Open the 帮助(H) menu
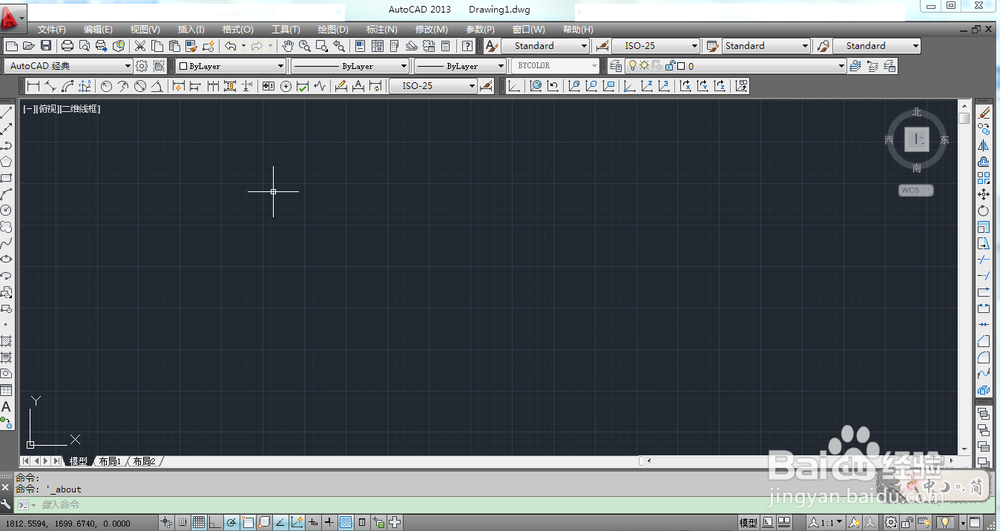Viewport: 1000px width, 531px height. click(578, 29)
